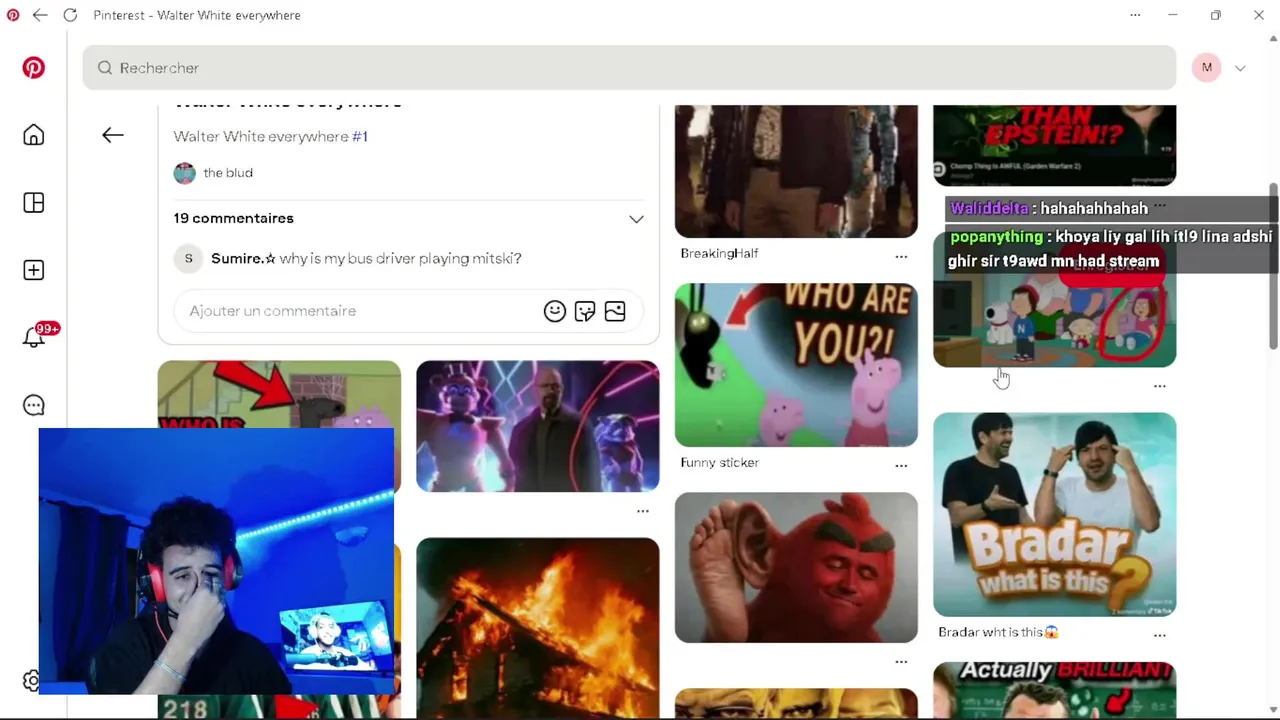1280x720 pixels.
Task: Insert emoji in comment box
Action: pyautogui.click(x=555, y=311)
